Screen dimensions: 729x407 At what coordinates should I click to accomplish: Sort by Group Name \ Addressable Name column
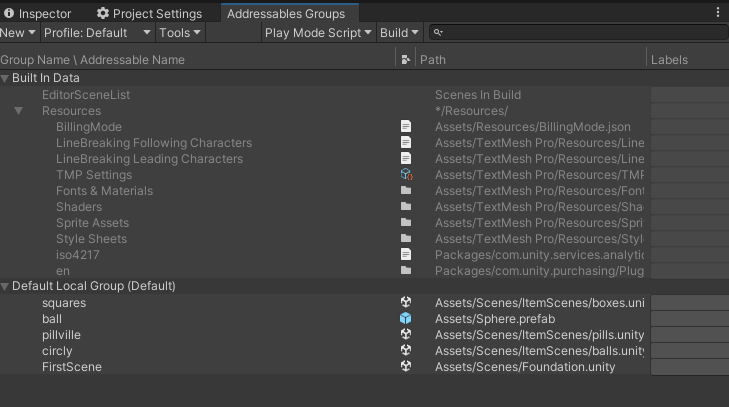[93, 60]
